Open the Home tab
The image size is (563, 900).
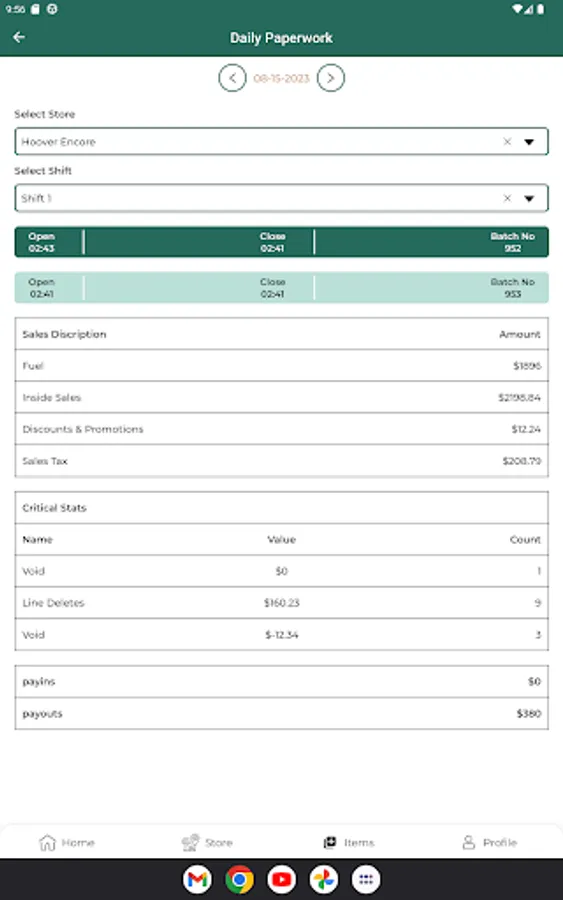click(67, 843)
